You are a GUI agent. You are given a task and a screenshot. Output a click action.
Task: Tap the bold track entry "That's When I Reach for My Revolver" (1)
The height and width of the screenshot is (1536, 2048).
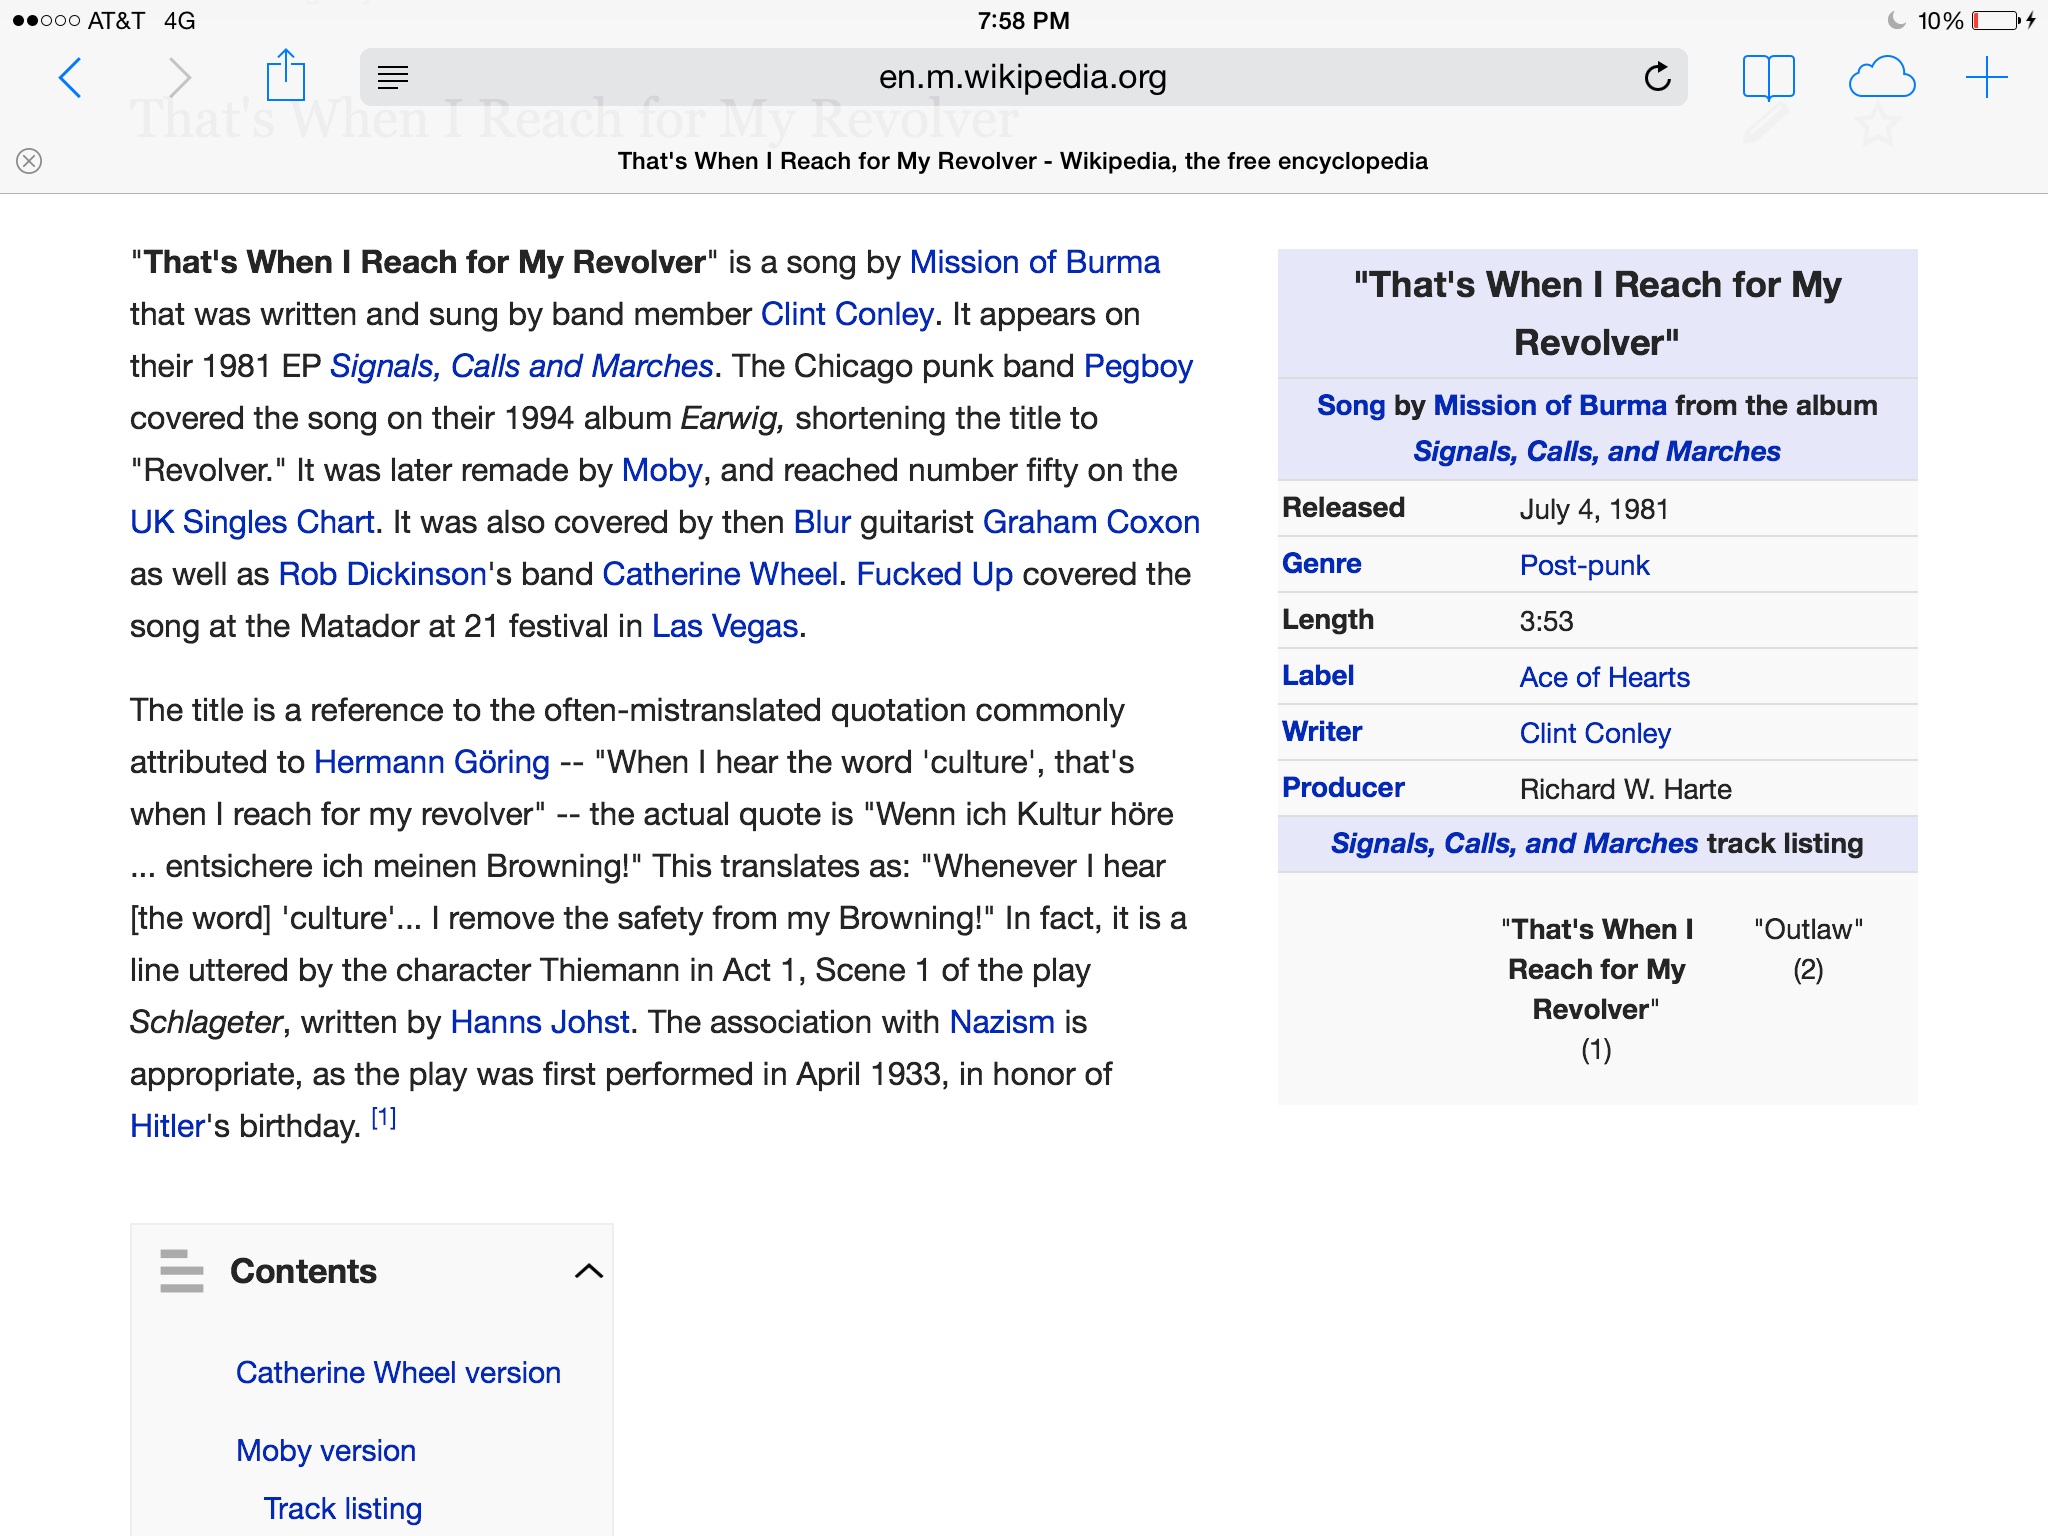coord(1596,989)
